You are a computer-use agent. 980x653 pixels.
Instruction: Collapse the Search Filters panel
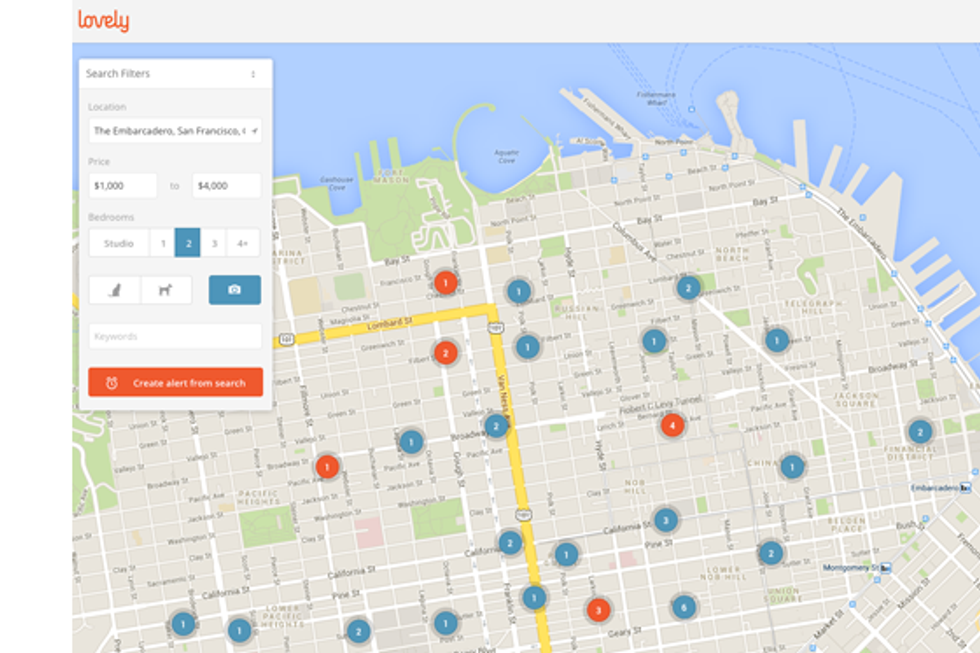click(x=253, y=74)
